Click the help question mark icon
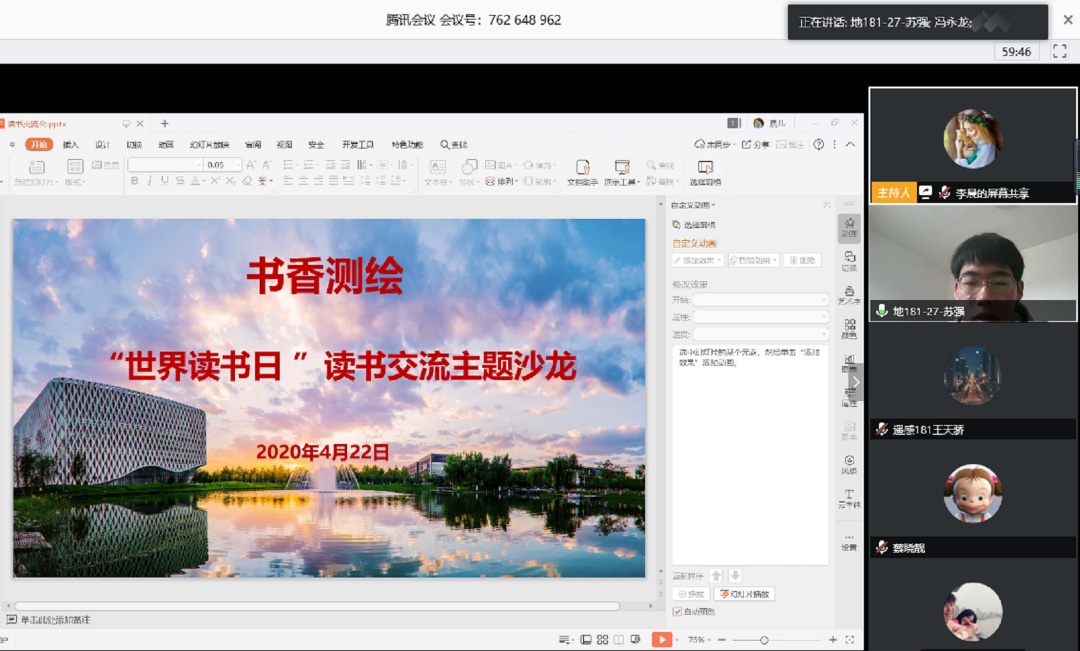The width and height of the screenshot is (1080, 651). point(819,145)
